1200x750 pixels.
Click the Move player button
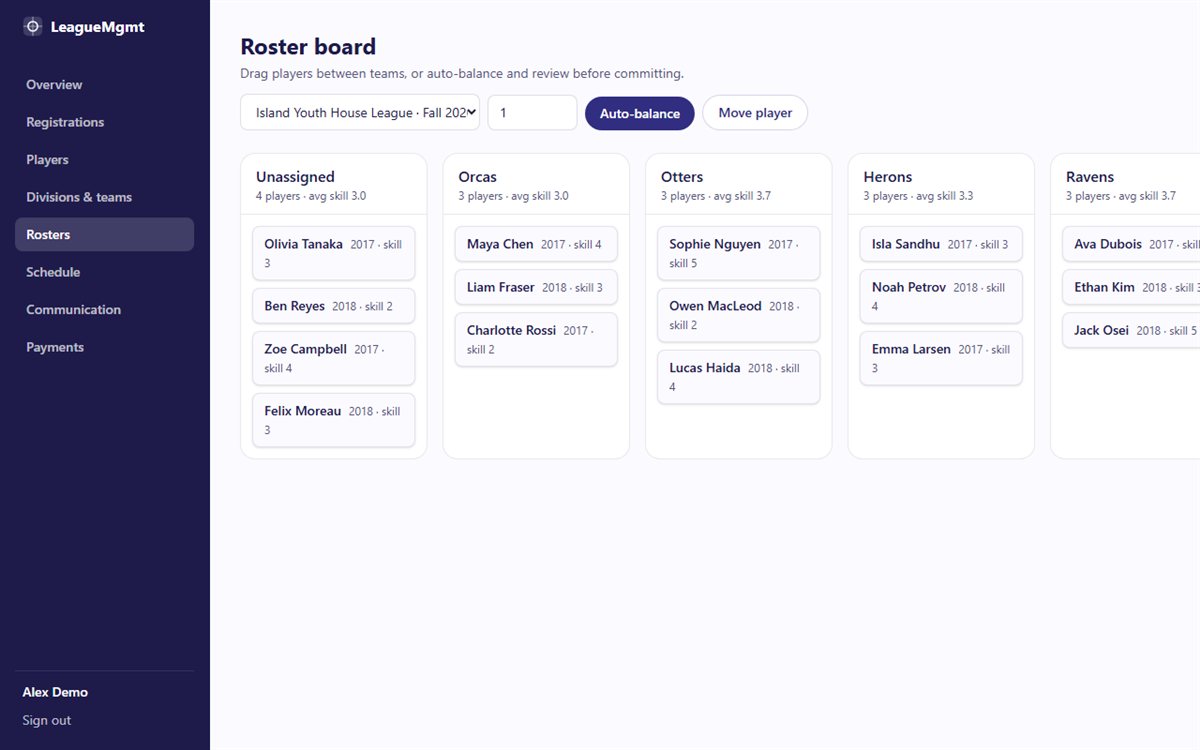[755, 113]
